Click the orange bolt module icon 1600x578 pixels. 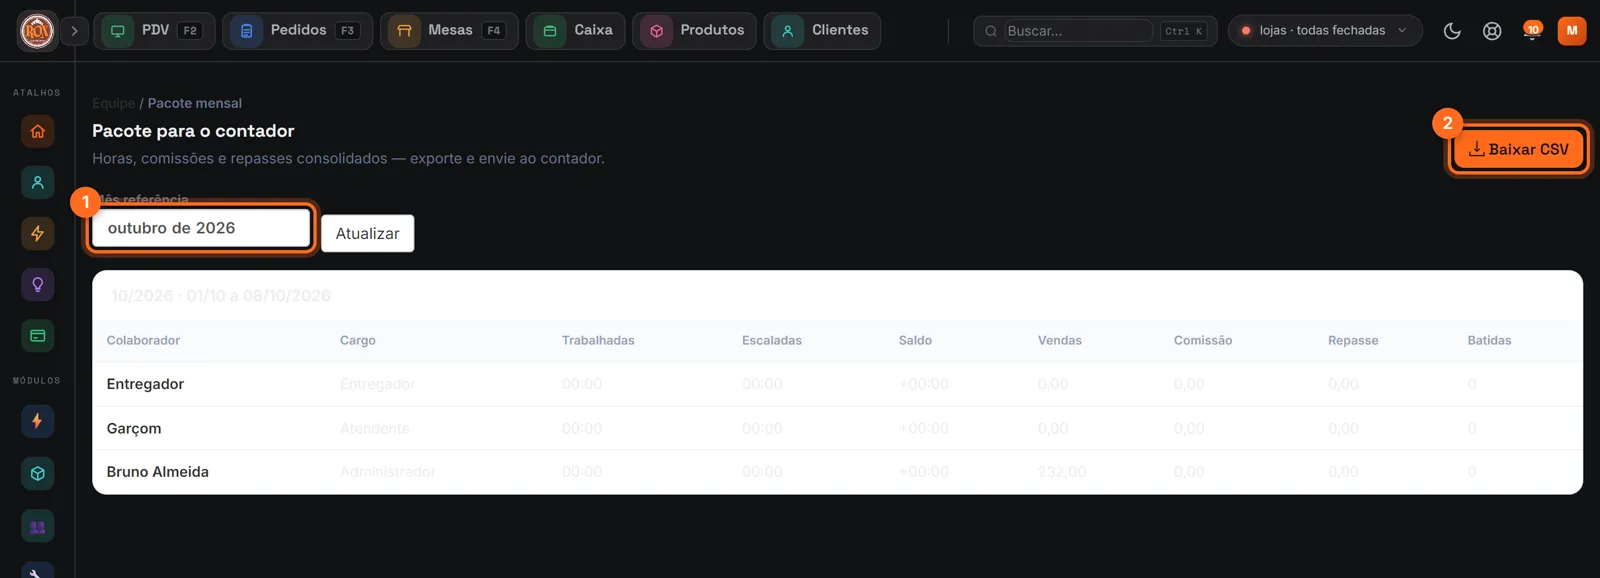pos(38,421)
